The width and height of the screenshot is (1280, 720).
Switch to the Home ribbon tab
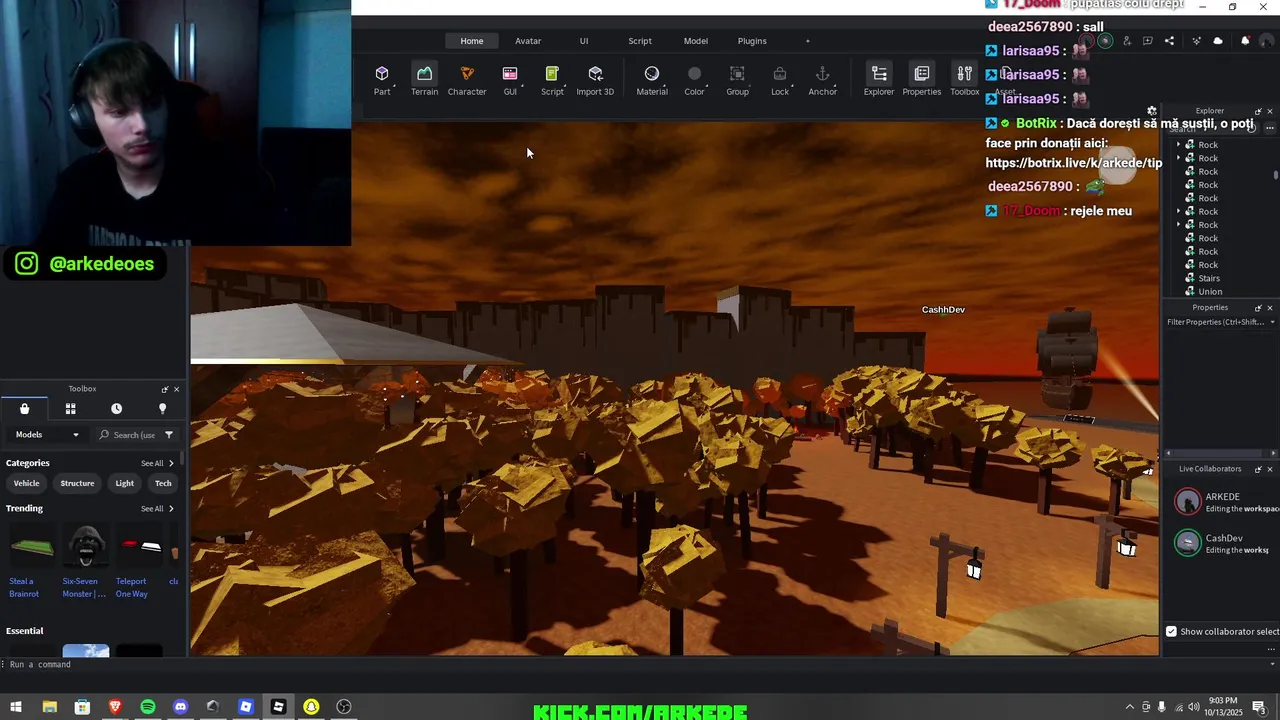click(x=472, y=41)
